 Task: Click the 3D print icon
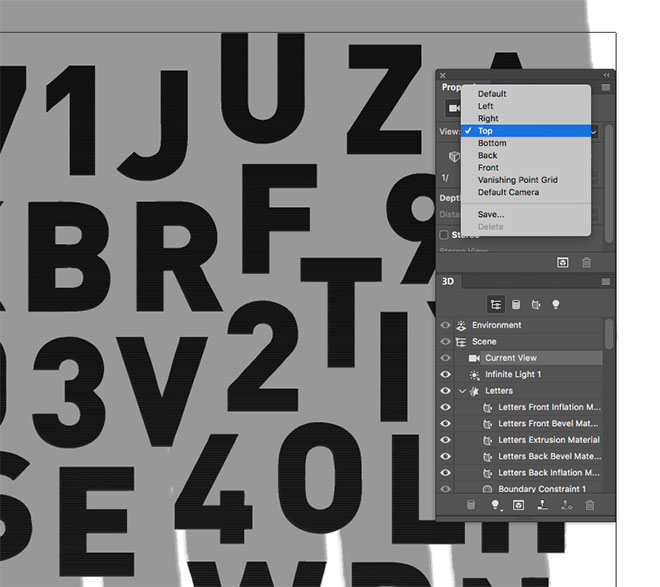(x=543, y=504)
